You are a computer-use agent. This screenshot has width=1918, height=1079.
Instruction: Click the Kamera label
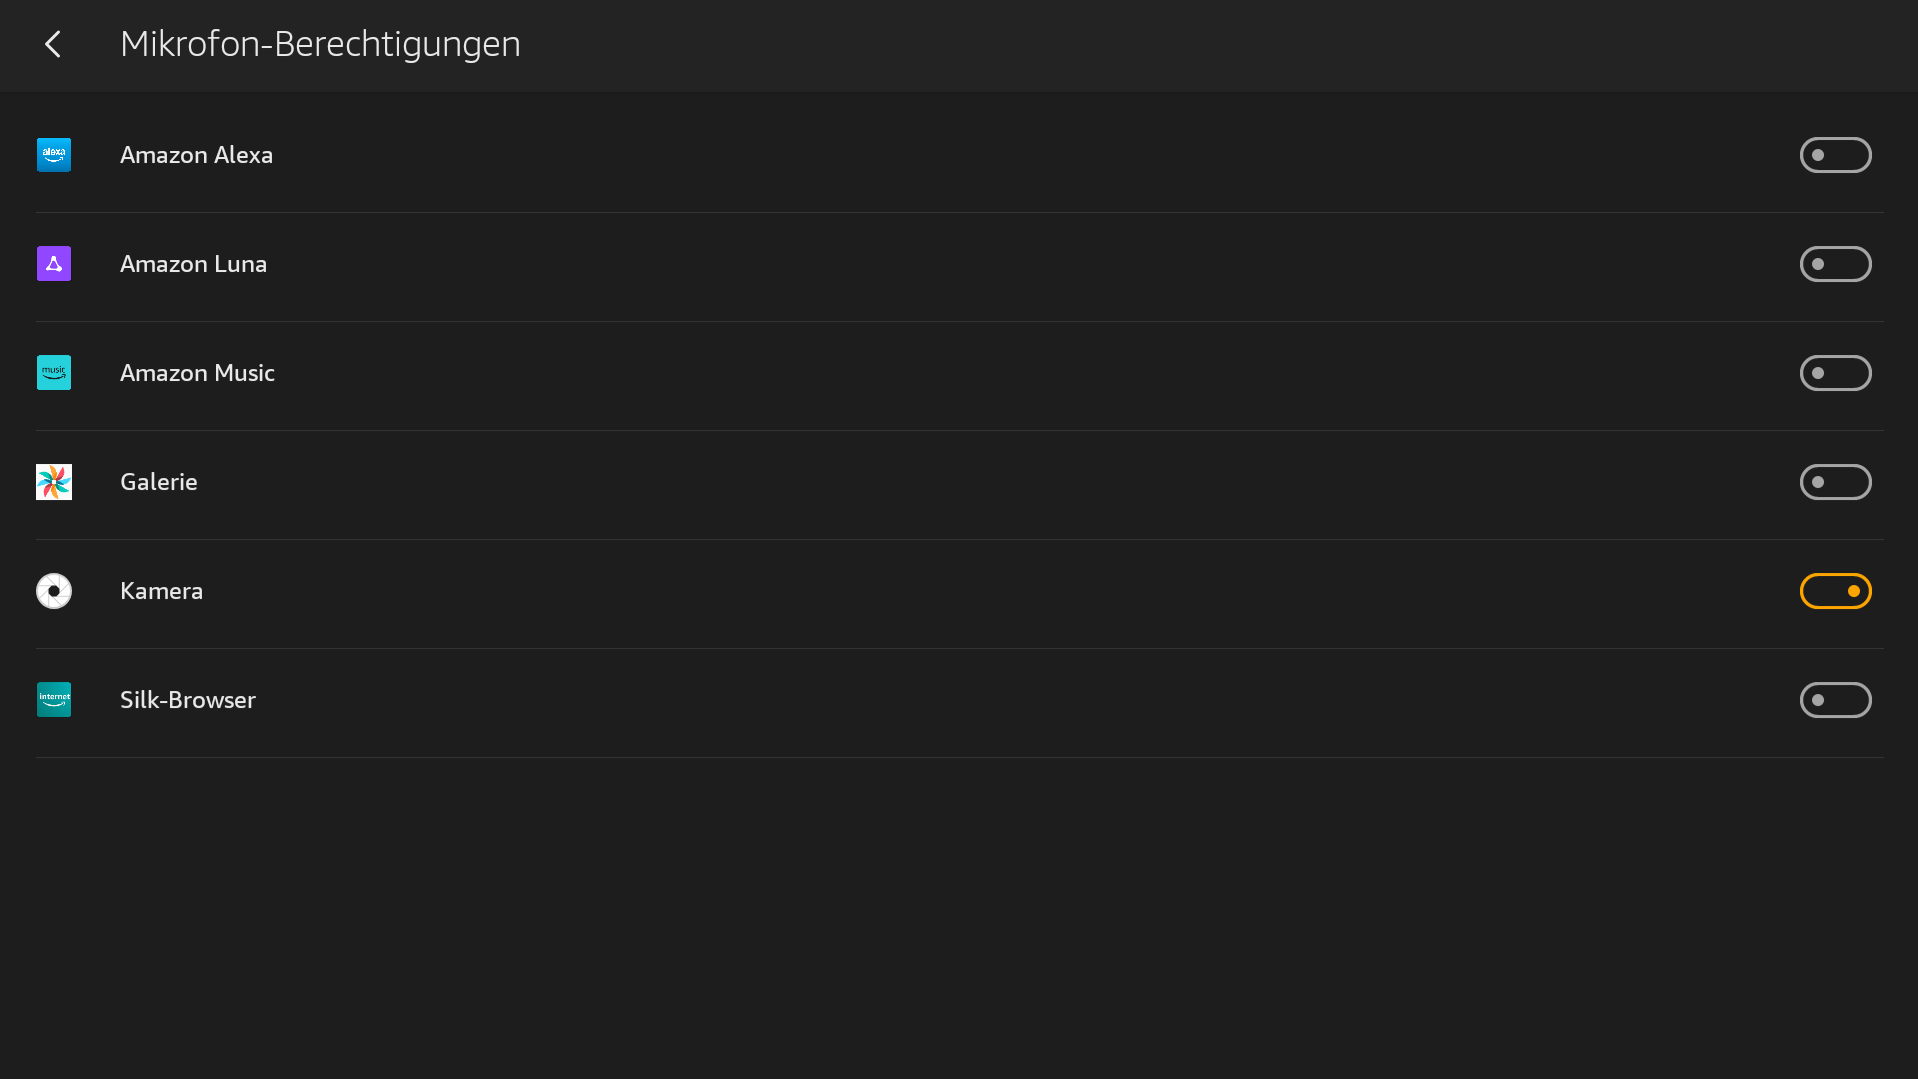(x=161, y=591)
